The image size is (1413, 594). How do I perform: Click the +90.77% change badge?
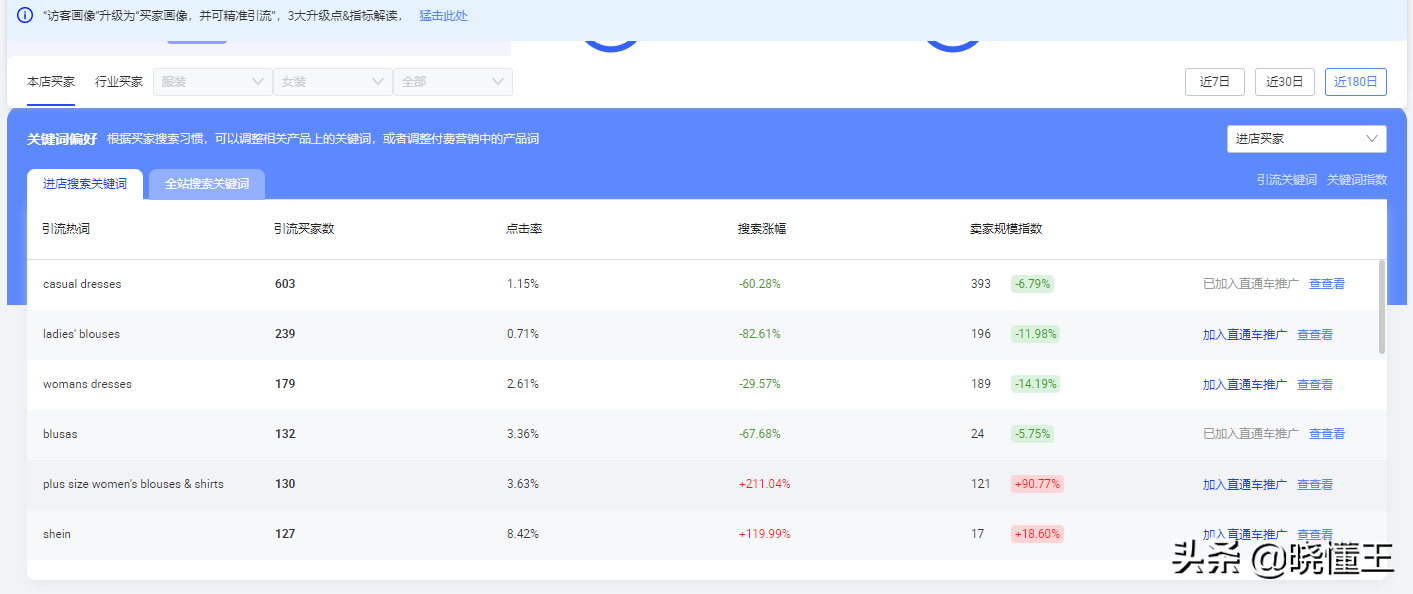[x=1037, y=484]
